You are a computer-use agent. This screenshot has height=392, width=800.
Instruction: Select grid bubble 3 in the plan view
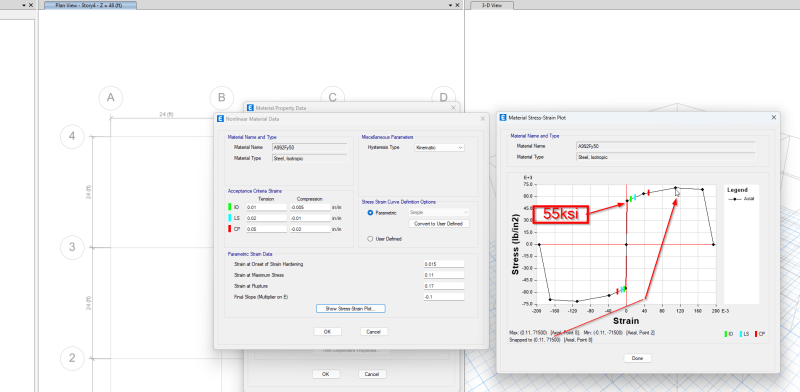72,247
